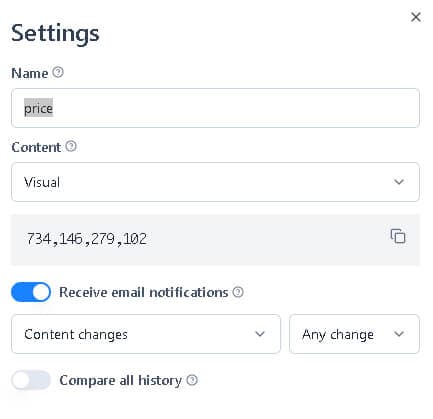Click the help icon after Compare all history
The height and width of the screenshot is (419, 433).
(192, 380)
